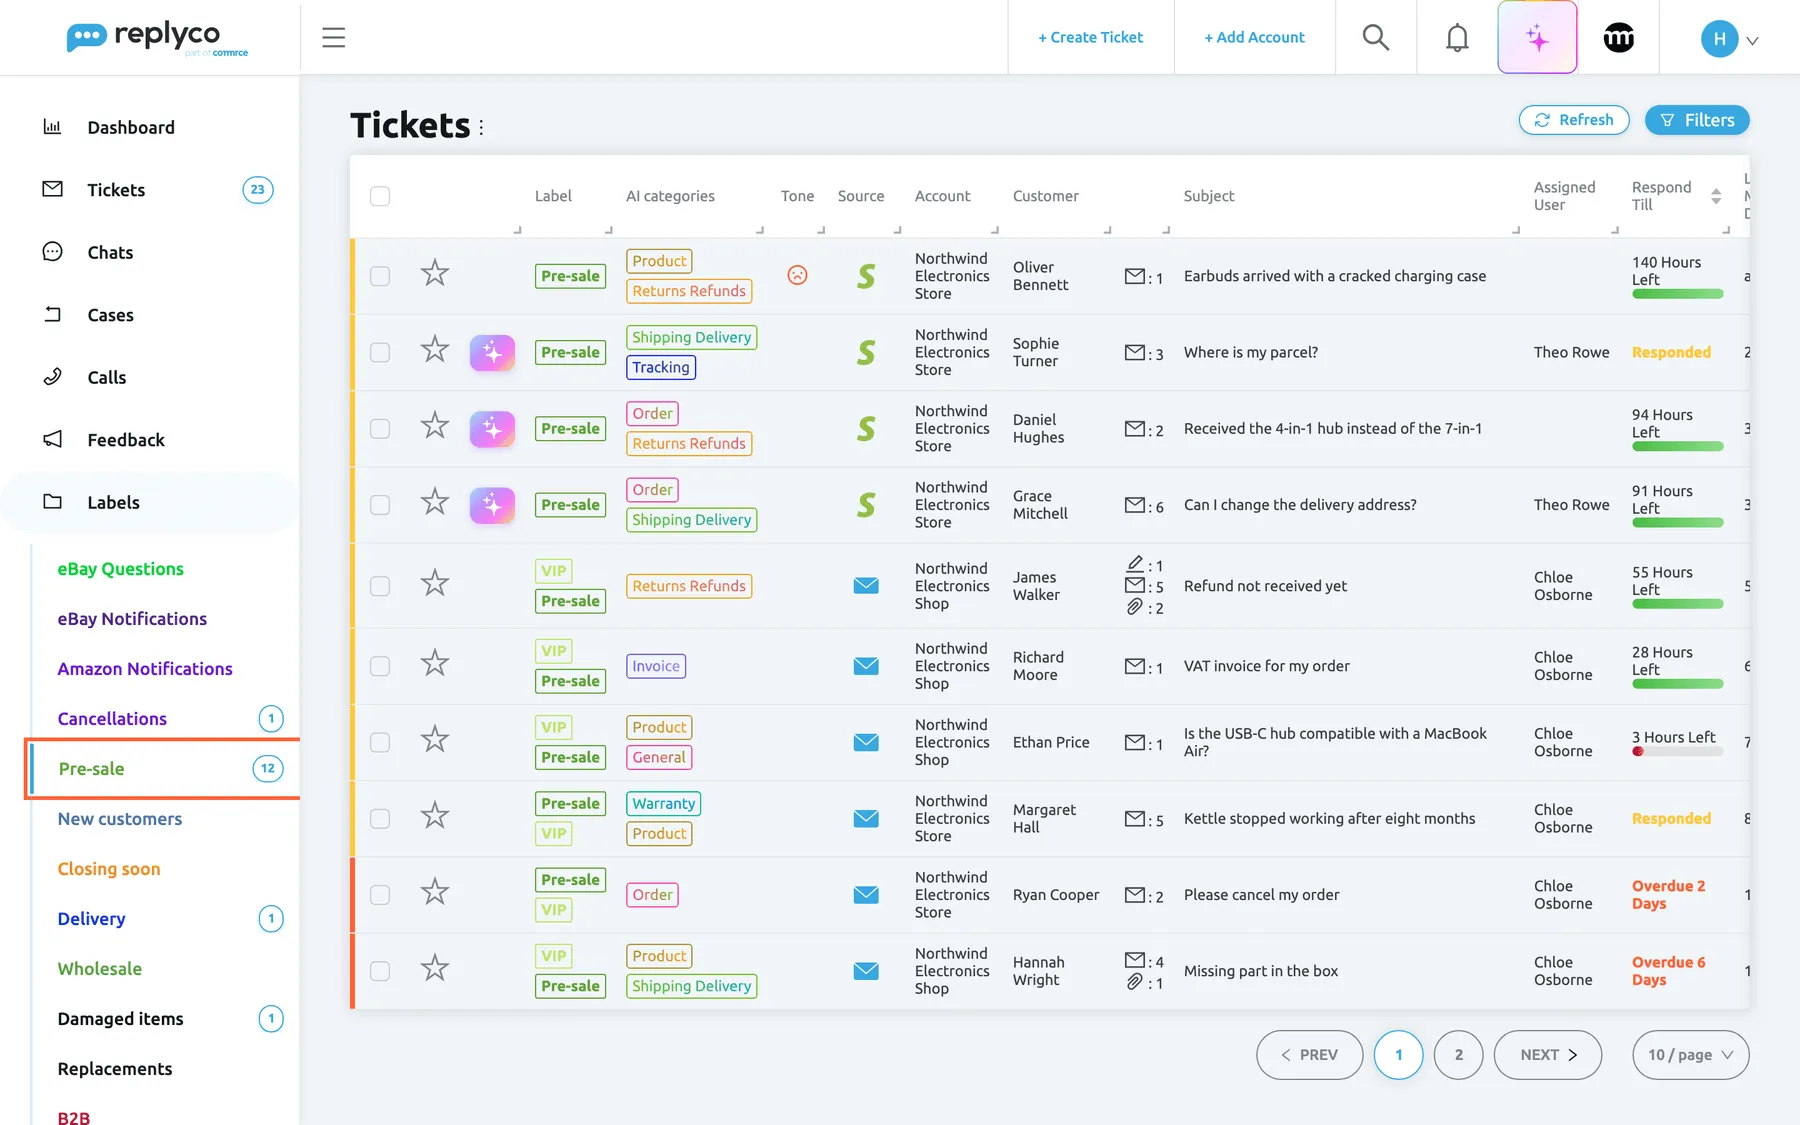Check the Sophie Turner ticket checkbox
This screenshot has width=1800, height=1125.
380,352
